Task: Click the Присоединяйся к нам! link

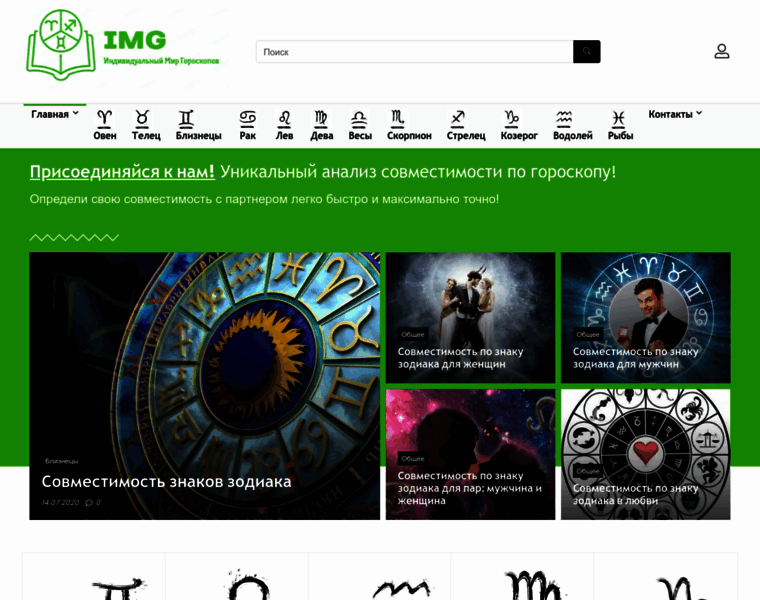Action: point(122,172)
